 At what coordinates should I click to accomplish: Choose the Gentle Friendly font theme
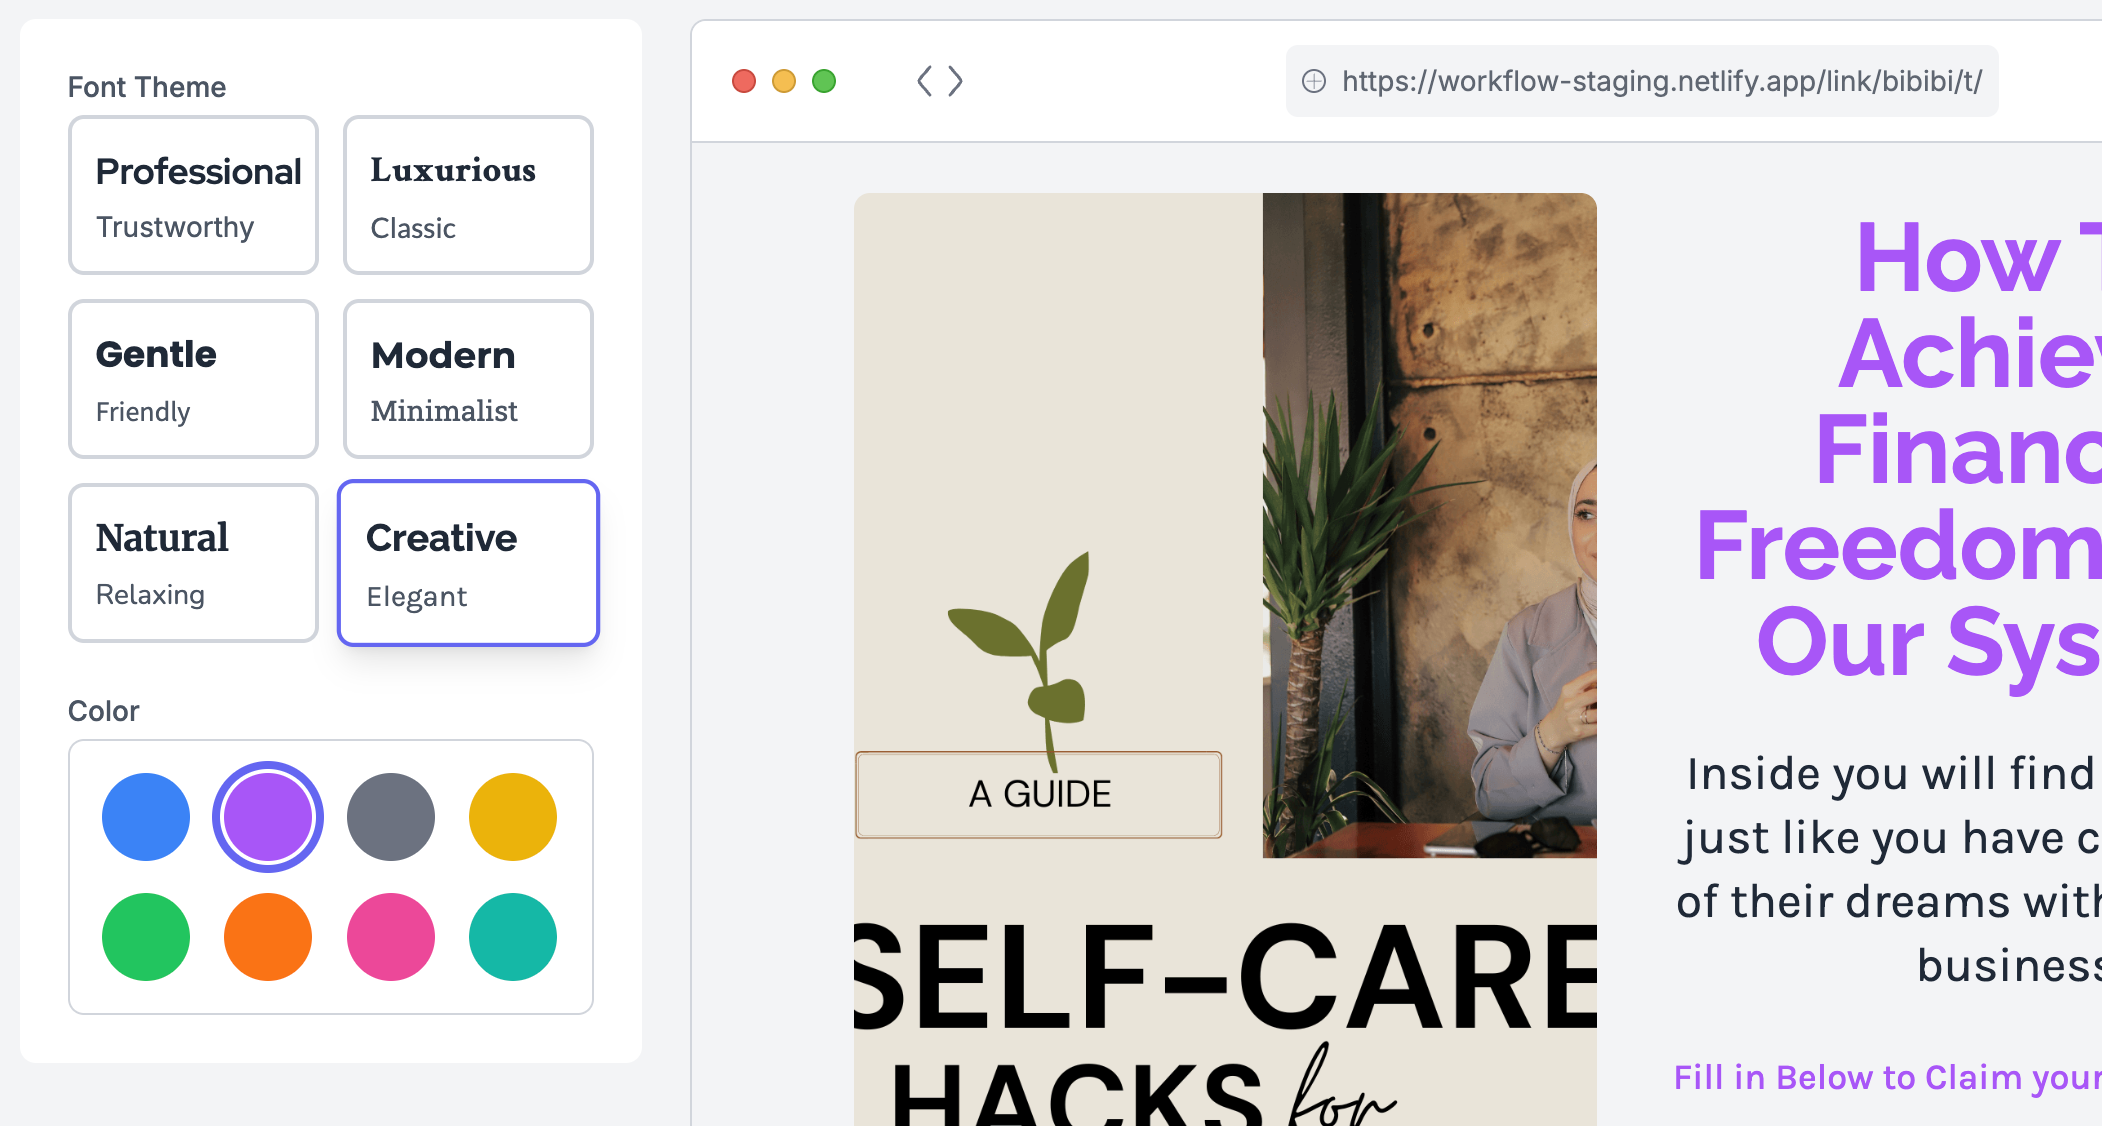point(193,379)
